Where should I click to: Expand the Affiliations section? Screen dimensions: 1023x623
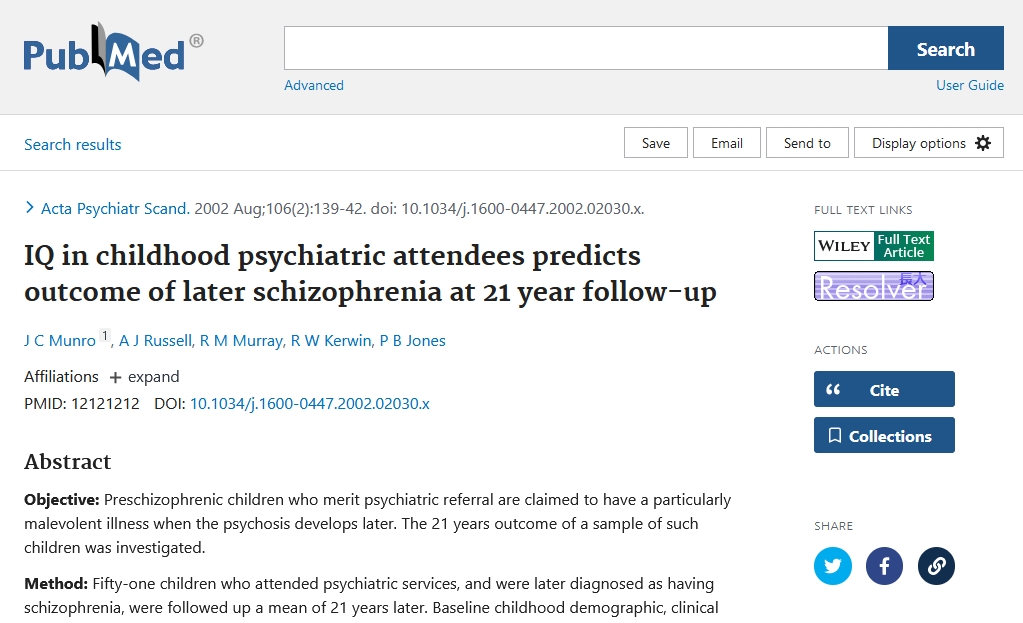pos(144,377)
